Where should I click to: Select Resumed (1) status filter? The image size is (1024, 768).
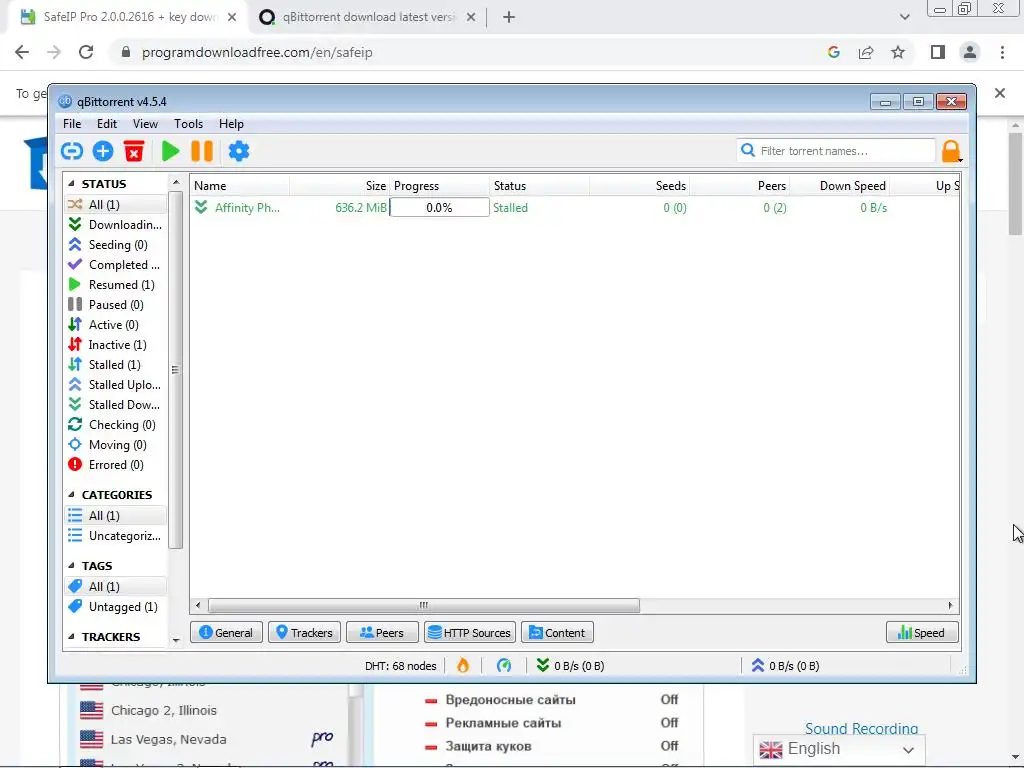click(x=116, y=285)
